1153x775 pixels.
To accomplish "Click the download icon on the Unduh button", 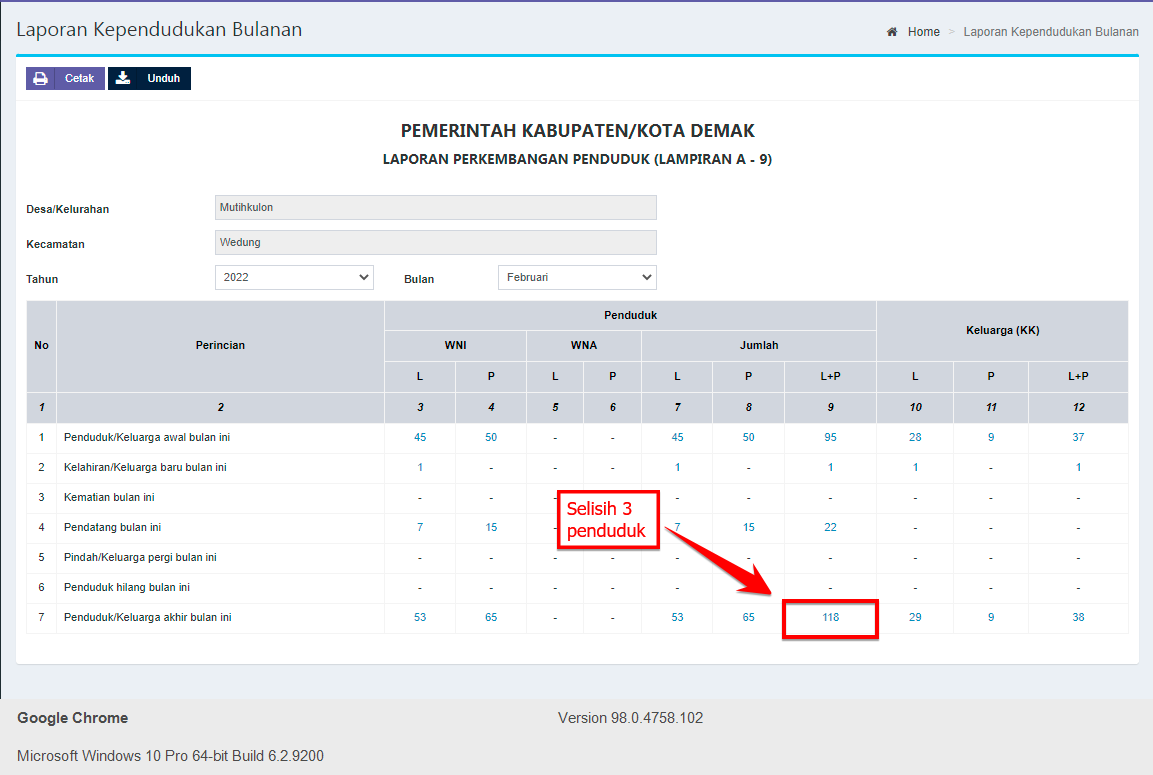I will 124,78.
